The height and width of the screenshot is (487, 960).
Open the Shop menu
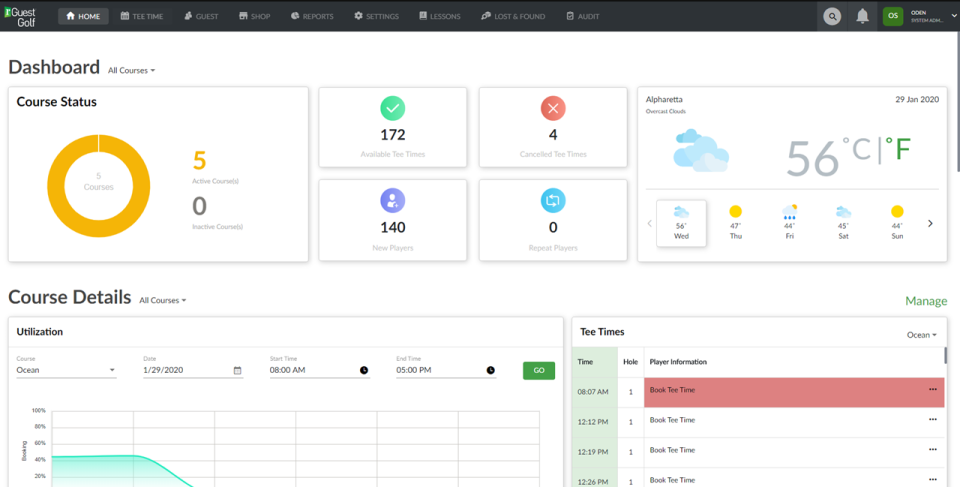pyautogui.click(x=255, y=16)
